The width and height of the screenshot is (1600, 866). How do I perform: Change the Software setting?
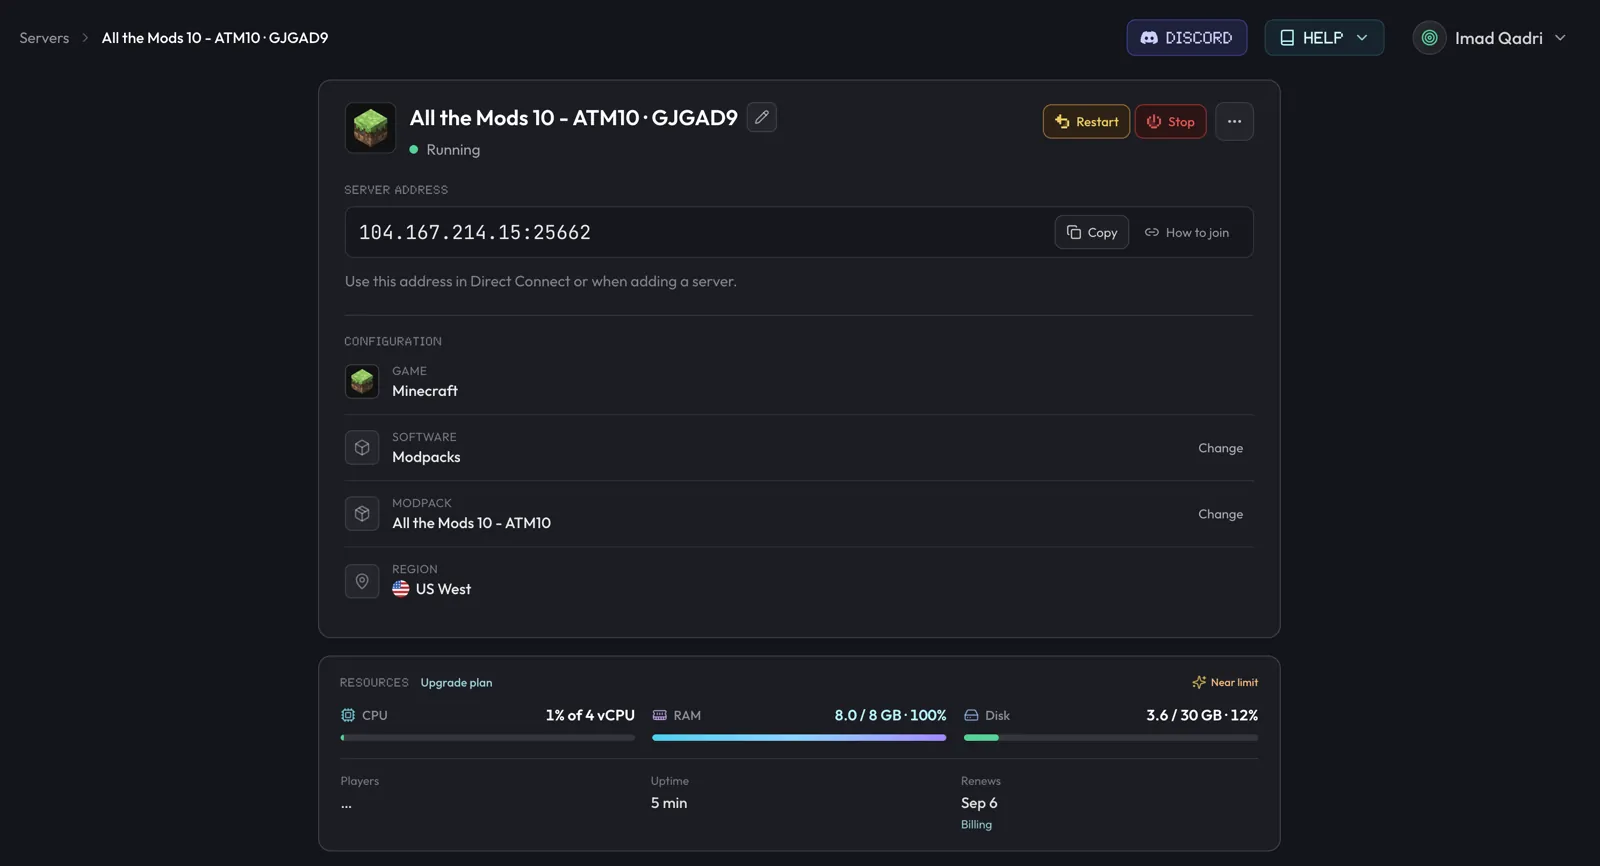coord(1220,448)
